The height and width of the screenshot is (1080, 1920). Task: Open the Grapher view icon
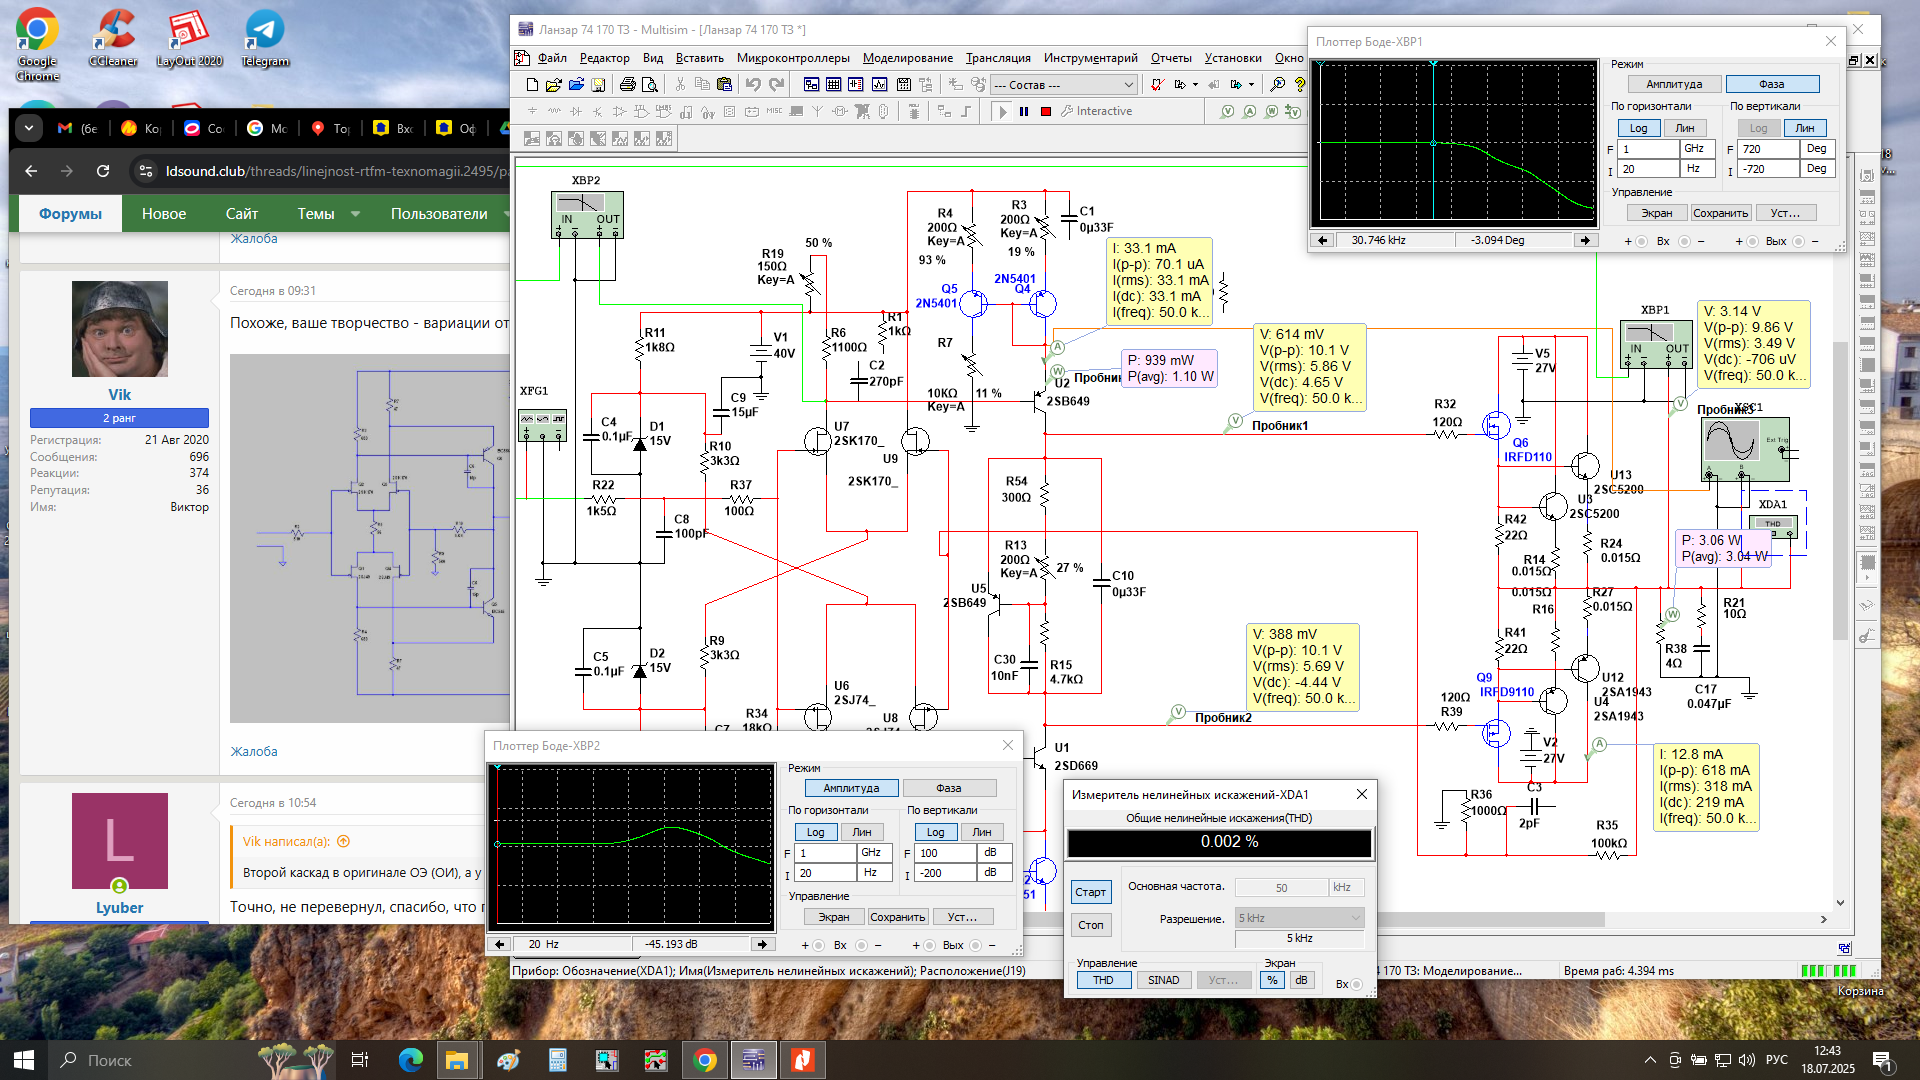tap(879, 85)
